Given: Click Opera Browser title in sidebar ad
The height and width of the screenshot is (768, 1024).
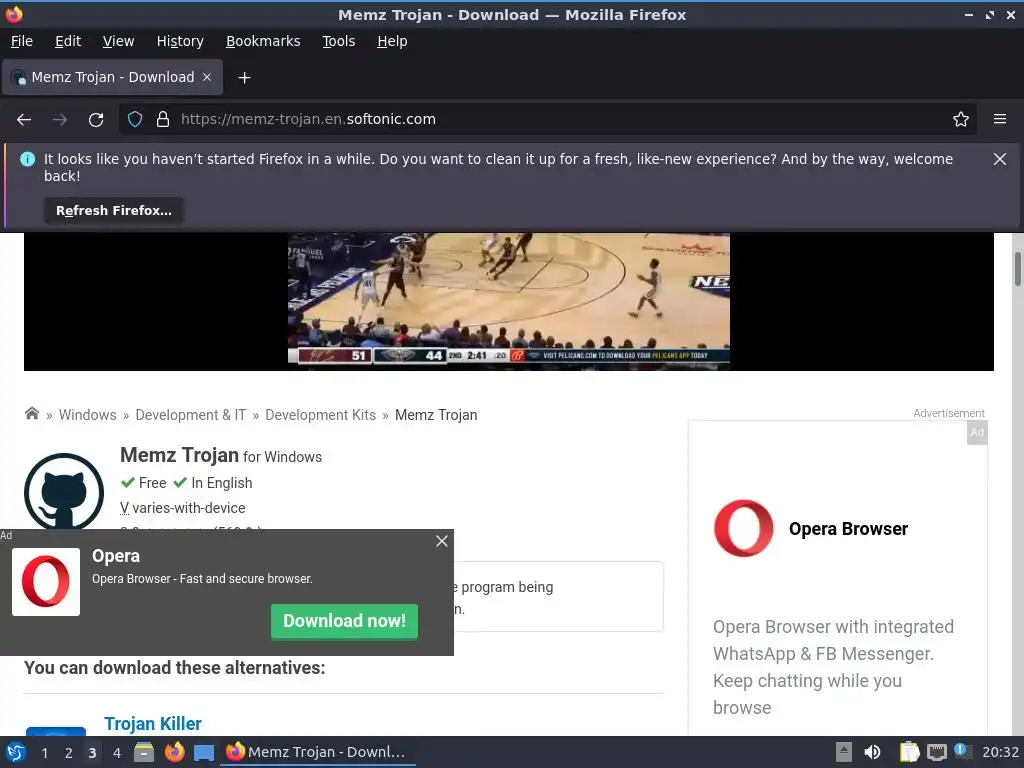Looking at the screenshot, I should (848, 529).
